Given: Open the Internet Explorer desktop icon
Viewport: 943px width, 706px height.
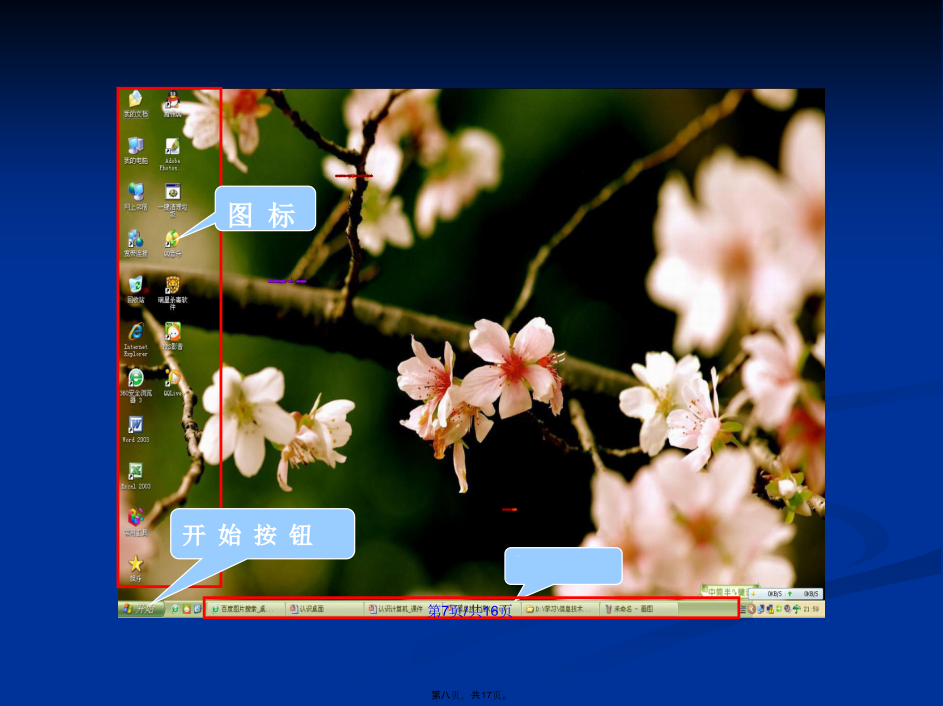Looking at the screenshot, I should tap(135, 340).
